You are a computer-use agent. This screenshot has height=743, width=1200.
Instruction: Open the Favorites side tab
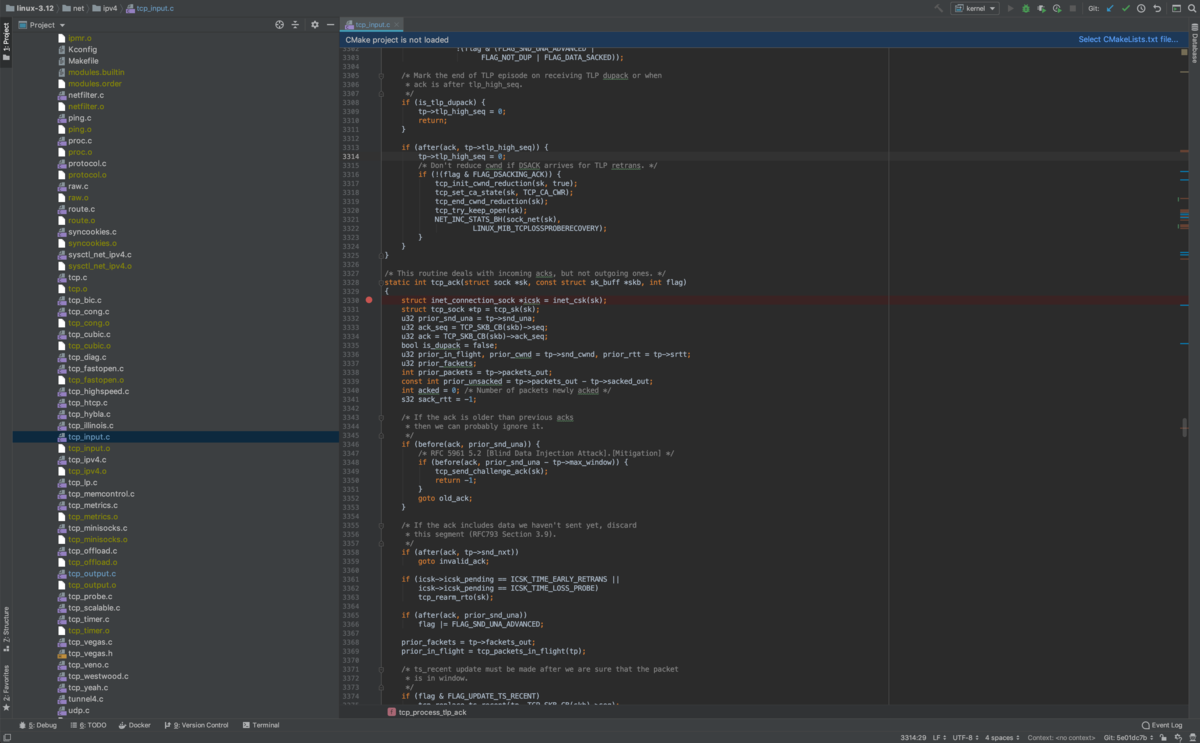(x=6, y=687)
